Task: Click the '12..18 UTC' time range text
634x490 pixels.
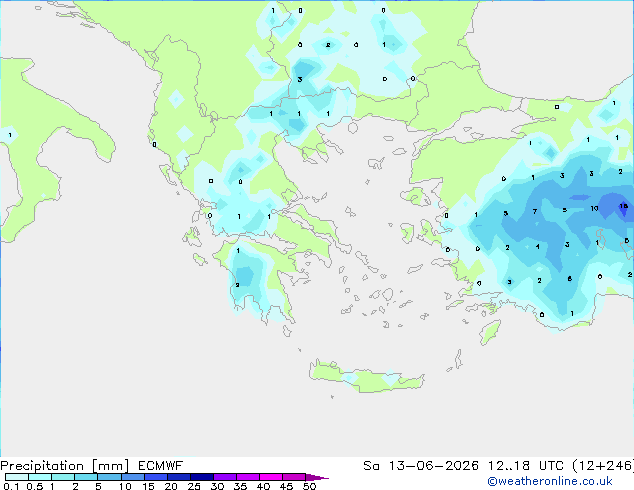Action: click(526, 466)
